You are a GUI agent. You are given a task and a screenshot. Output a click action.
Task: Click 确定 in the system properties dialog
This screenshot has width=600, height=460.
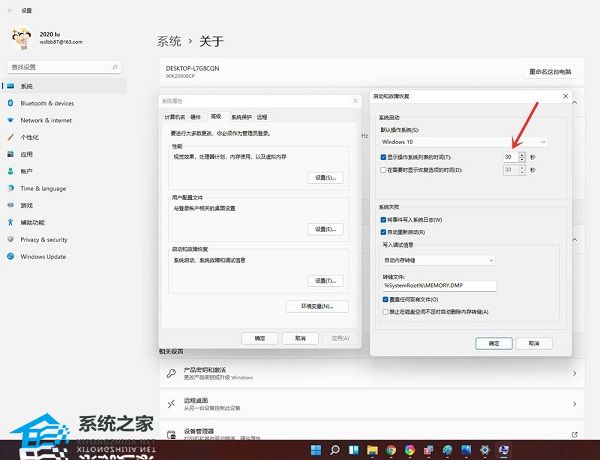(x=260, y=338)
